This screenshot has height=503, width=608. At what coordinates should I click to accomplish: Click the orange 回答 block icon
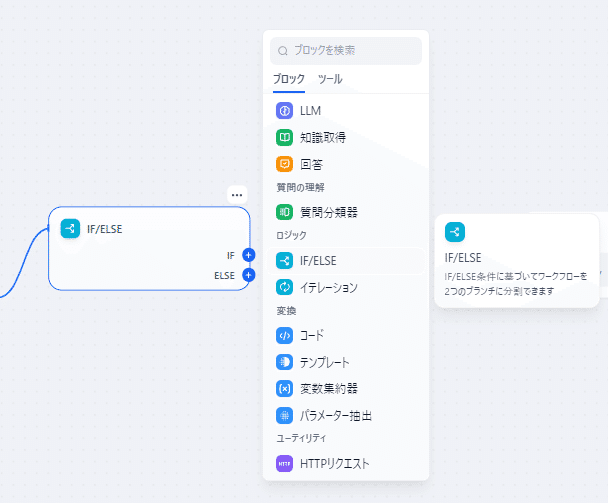click(284, 164)
